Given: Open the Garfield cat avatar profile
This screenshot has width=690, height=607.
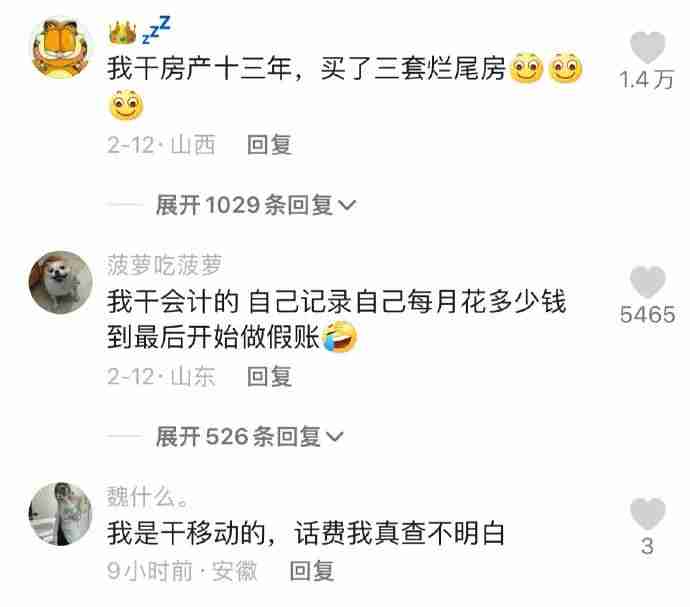Looking at the screenshot, I should 60,48.
